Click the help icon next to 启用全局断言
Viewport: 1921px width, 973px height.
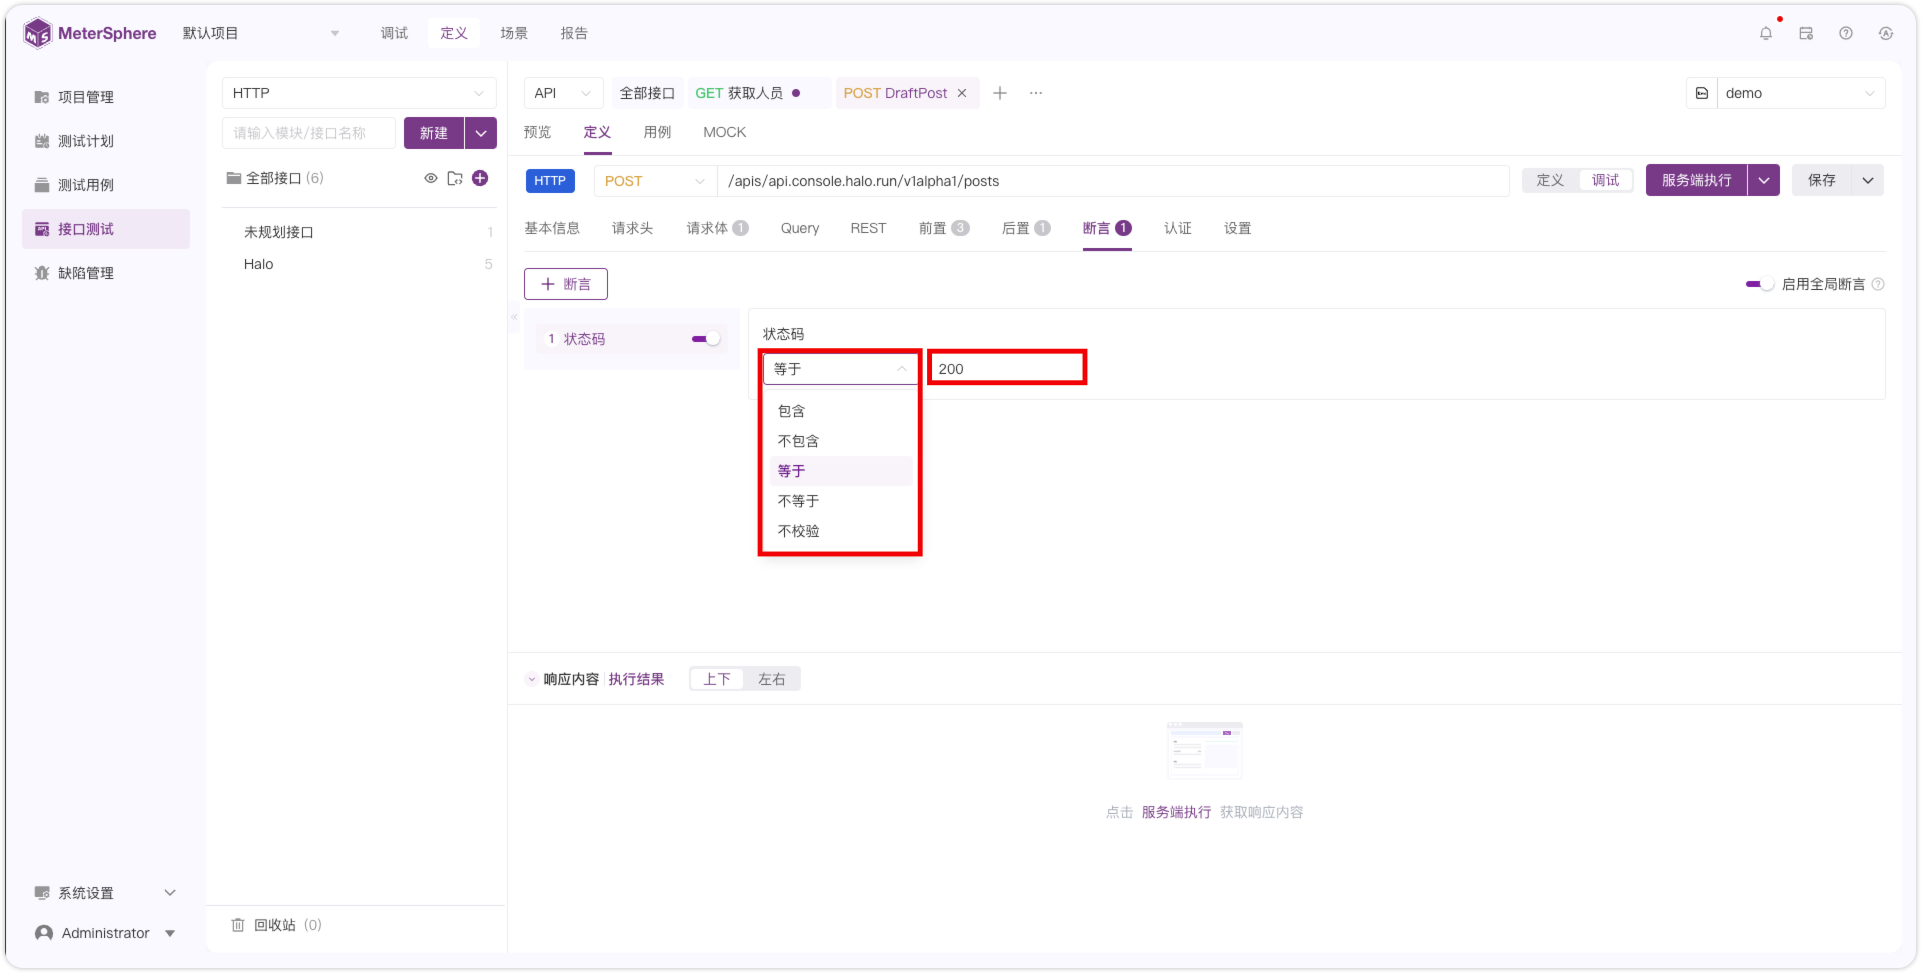(x=1878, y=284)
